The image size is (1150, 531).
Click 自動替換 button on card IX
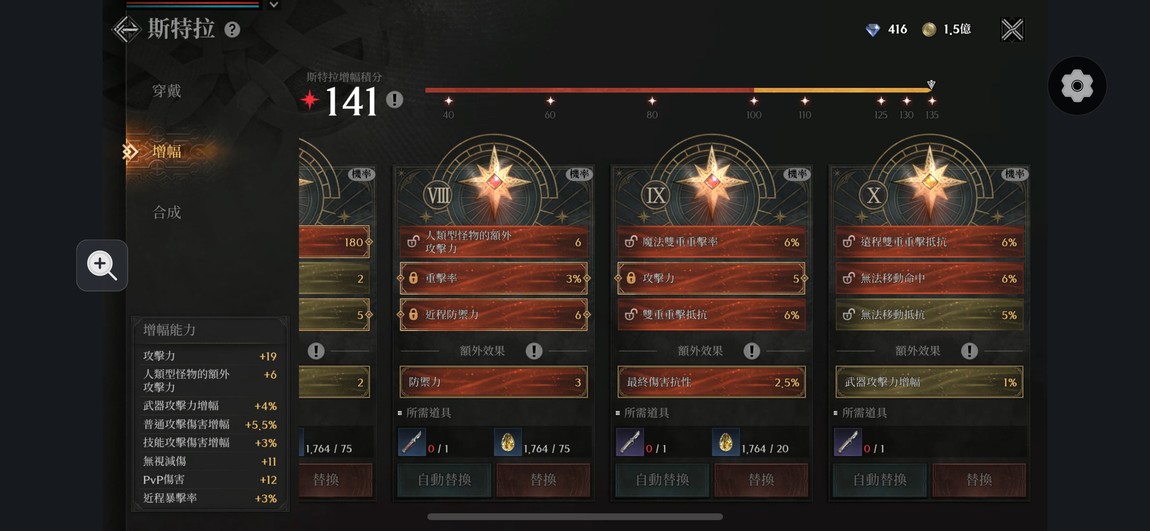tap(662, 480)
